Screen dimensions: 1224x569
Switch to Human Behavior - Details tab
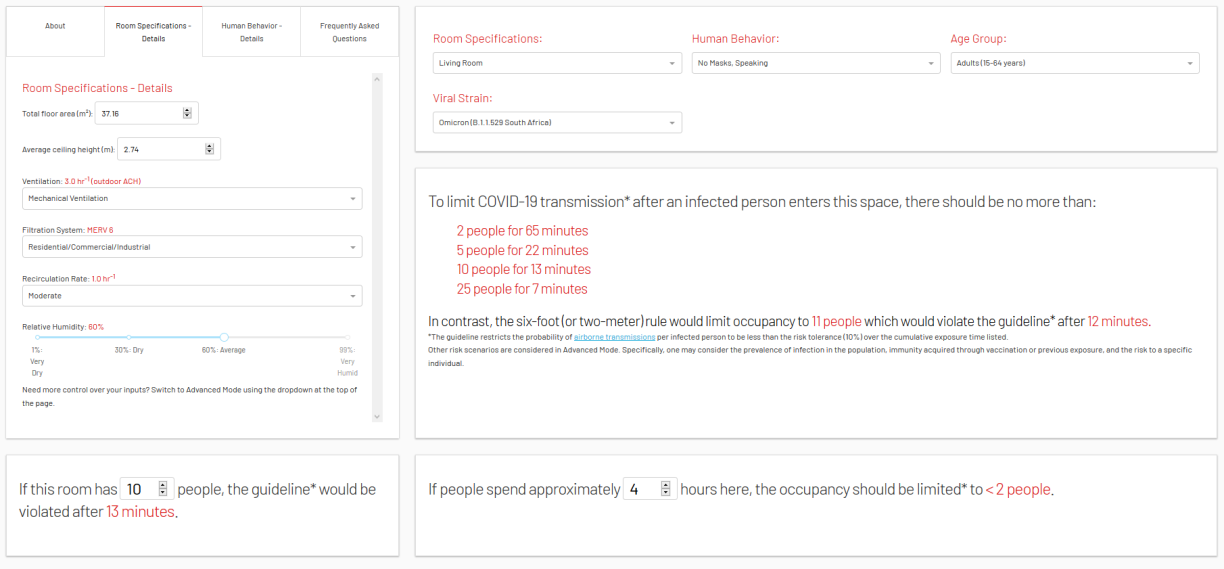[251, 32]
